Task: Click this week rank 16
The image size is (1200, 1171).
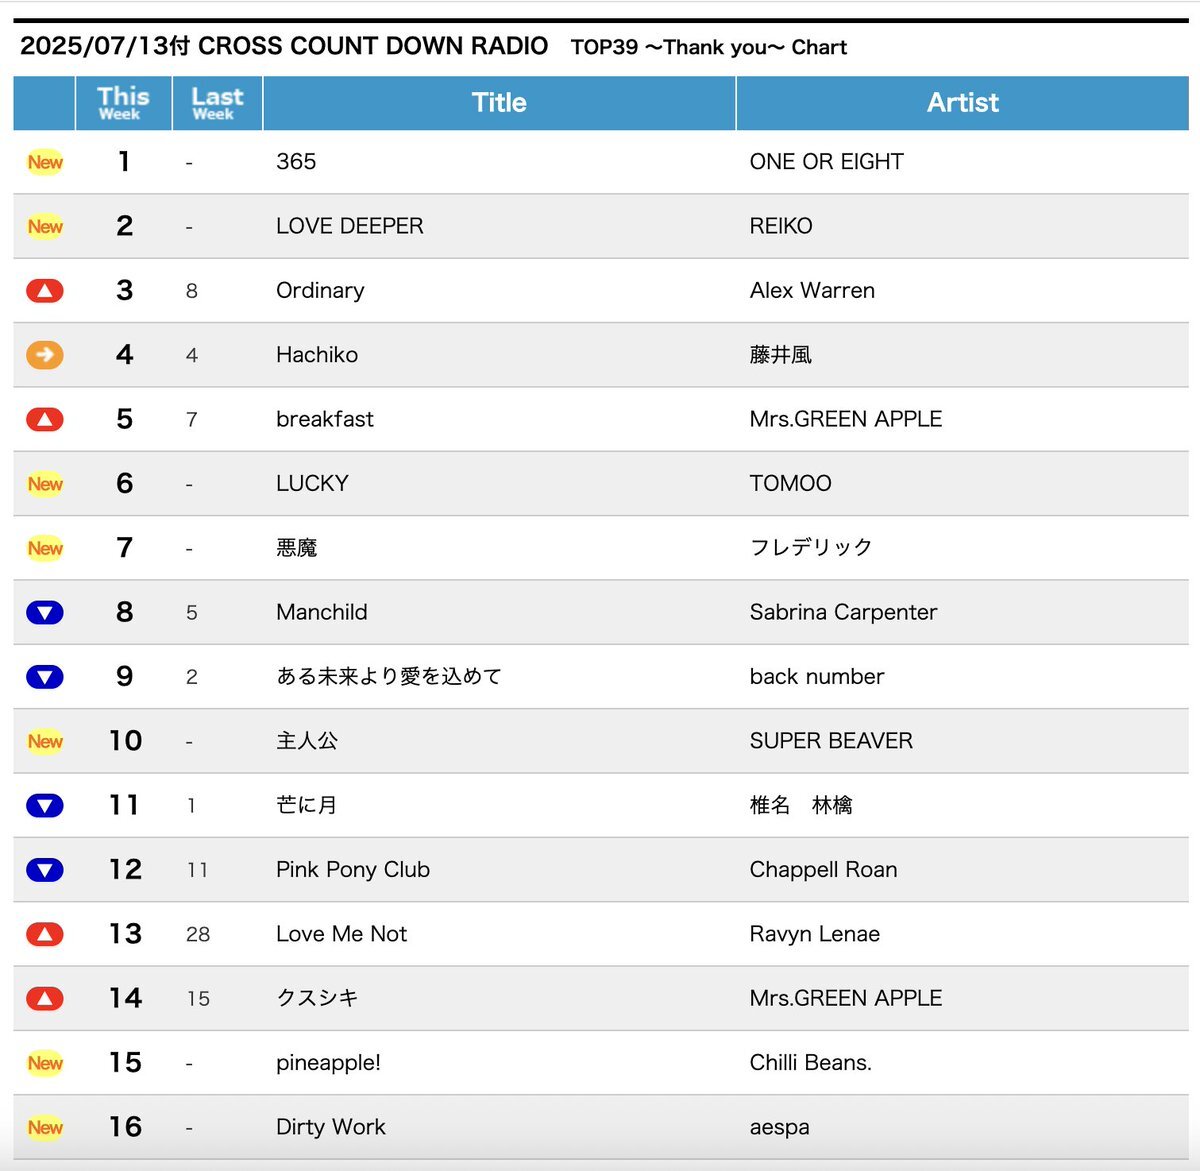Action: coord(125,1127)
